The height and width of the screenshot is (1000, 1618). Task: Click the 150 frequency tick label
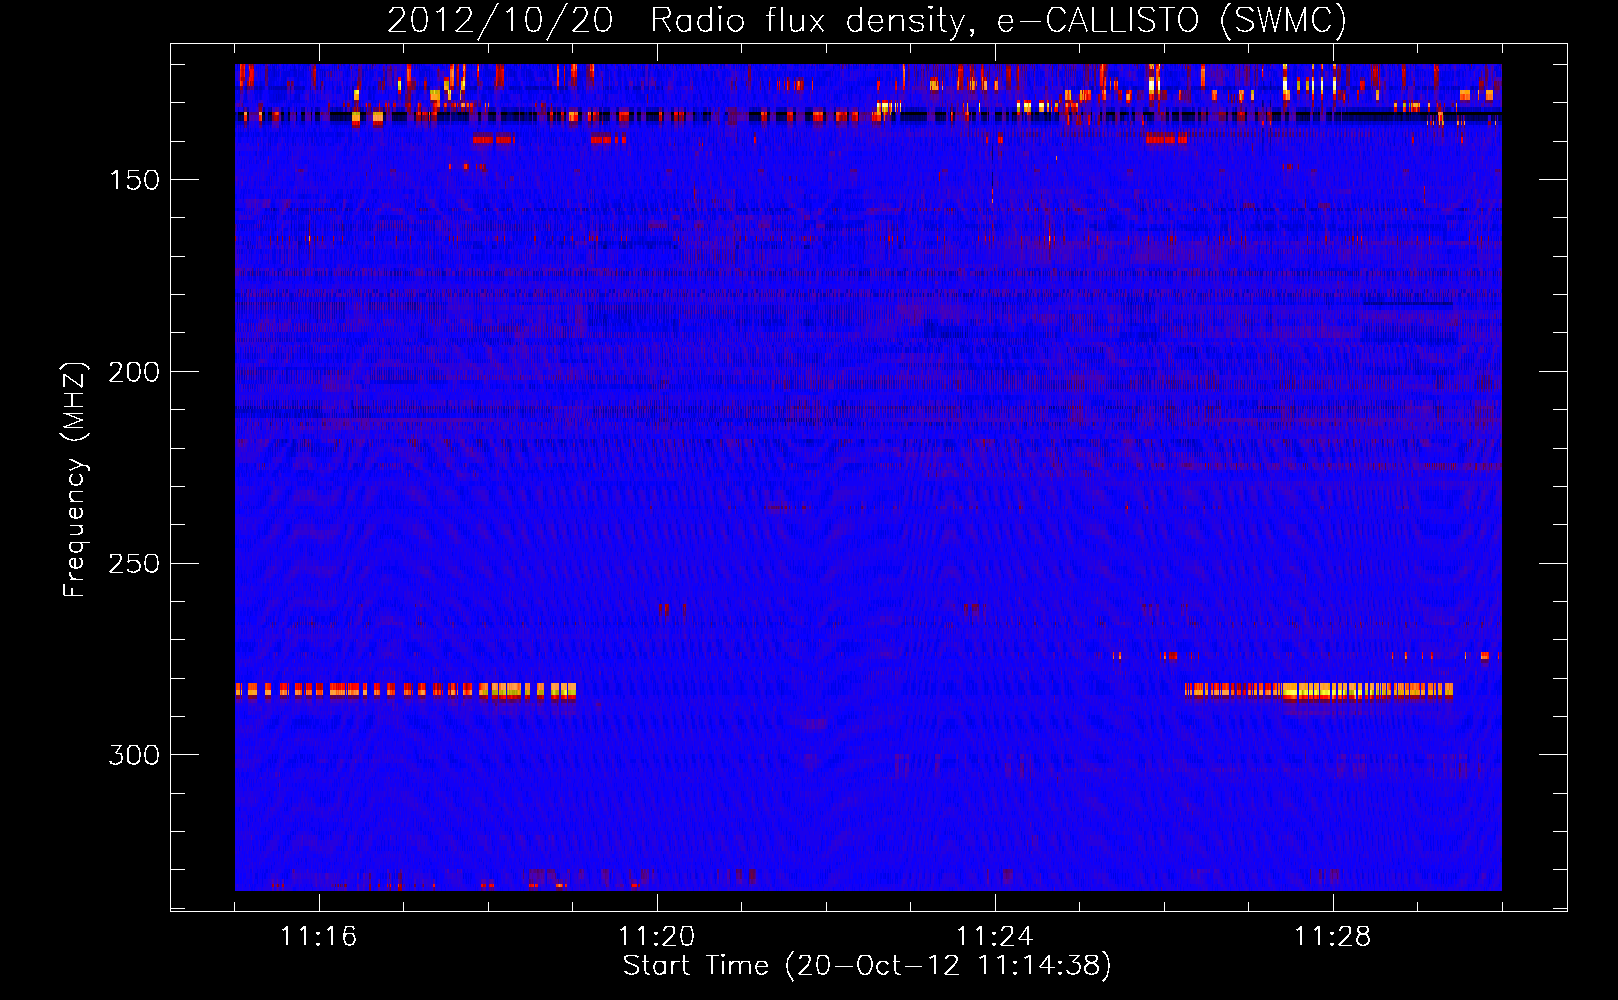tap(135, 180)
